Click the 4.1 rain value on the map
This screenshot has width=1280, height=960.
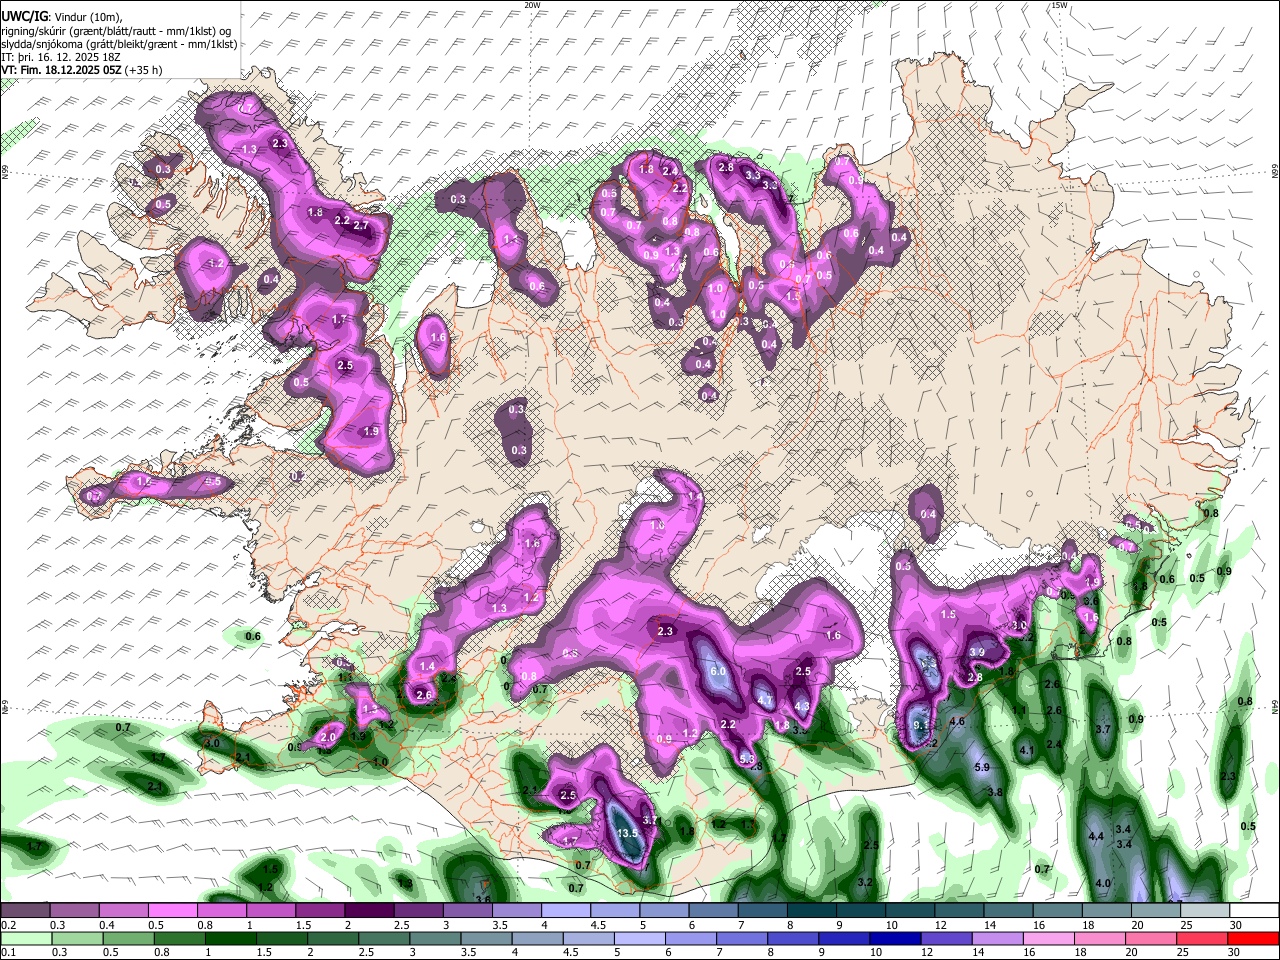pyautogui.click(x=1027, y=750)
